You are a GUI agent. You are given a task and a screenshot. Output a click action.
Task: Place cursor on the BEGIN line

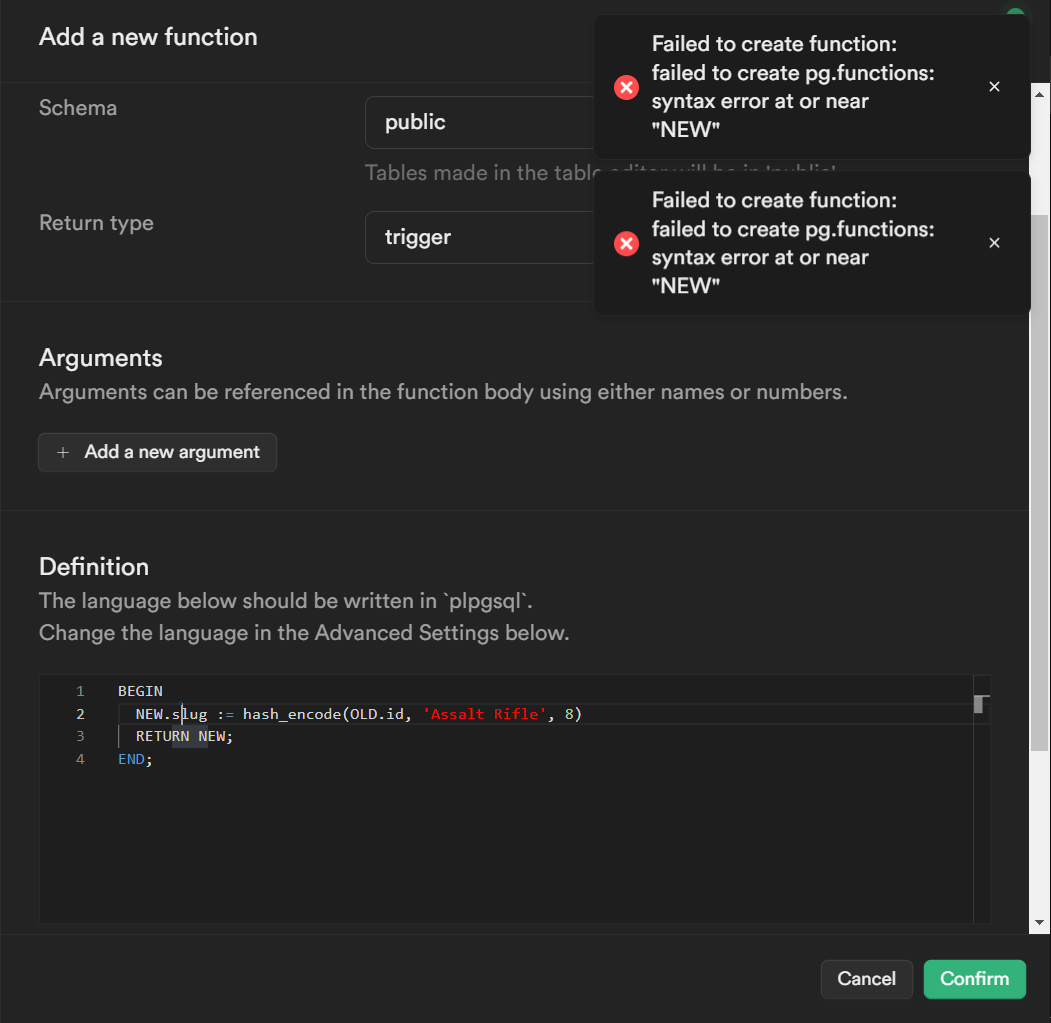coord(140,691)
